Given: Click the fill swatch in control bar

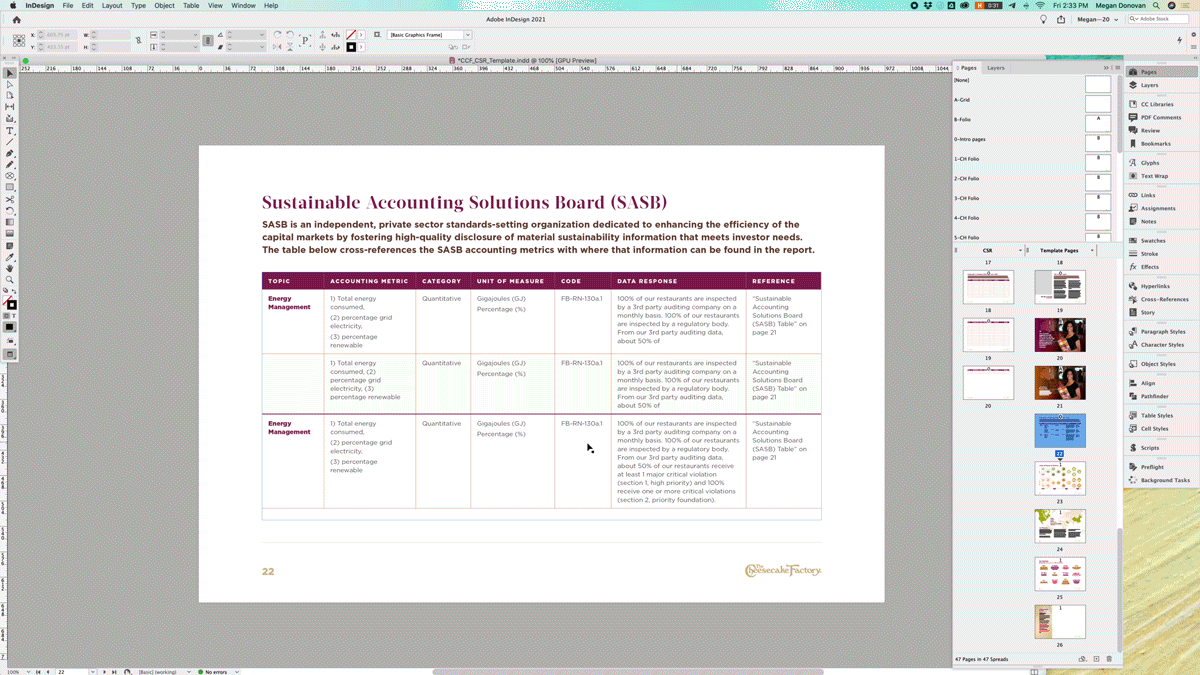Looking at the screenshot, I should pos(351,33).
